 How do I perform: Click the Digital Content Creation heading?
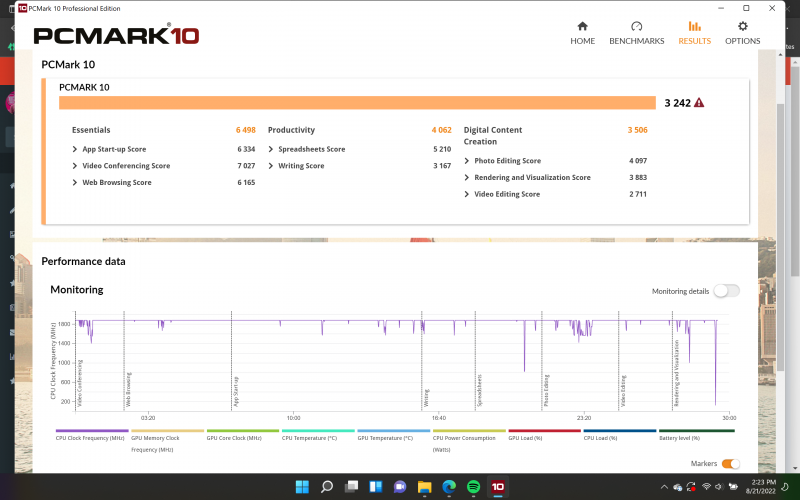point(492,136)
